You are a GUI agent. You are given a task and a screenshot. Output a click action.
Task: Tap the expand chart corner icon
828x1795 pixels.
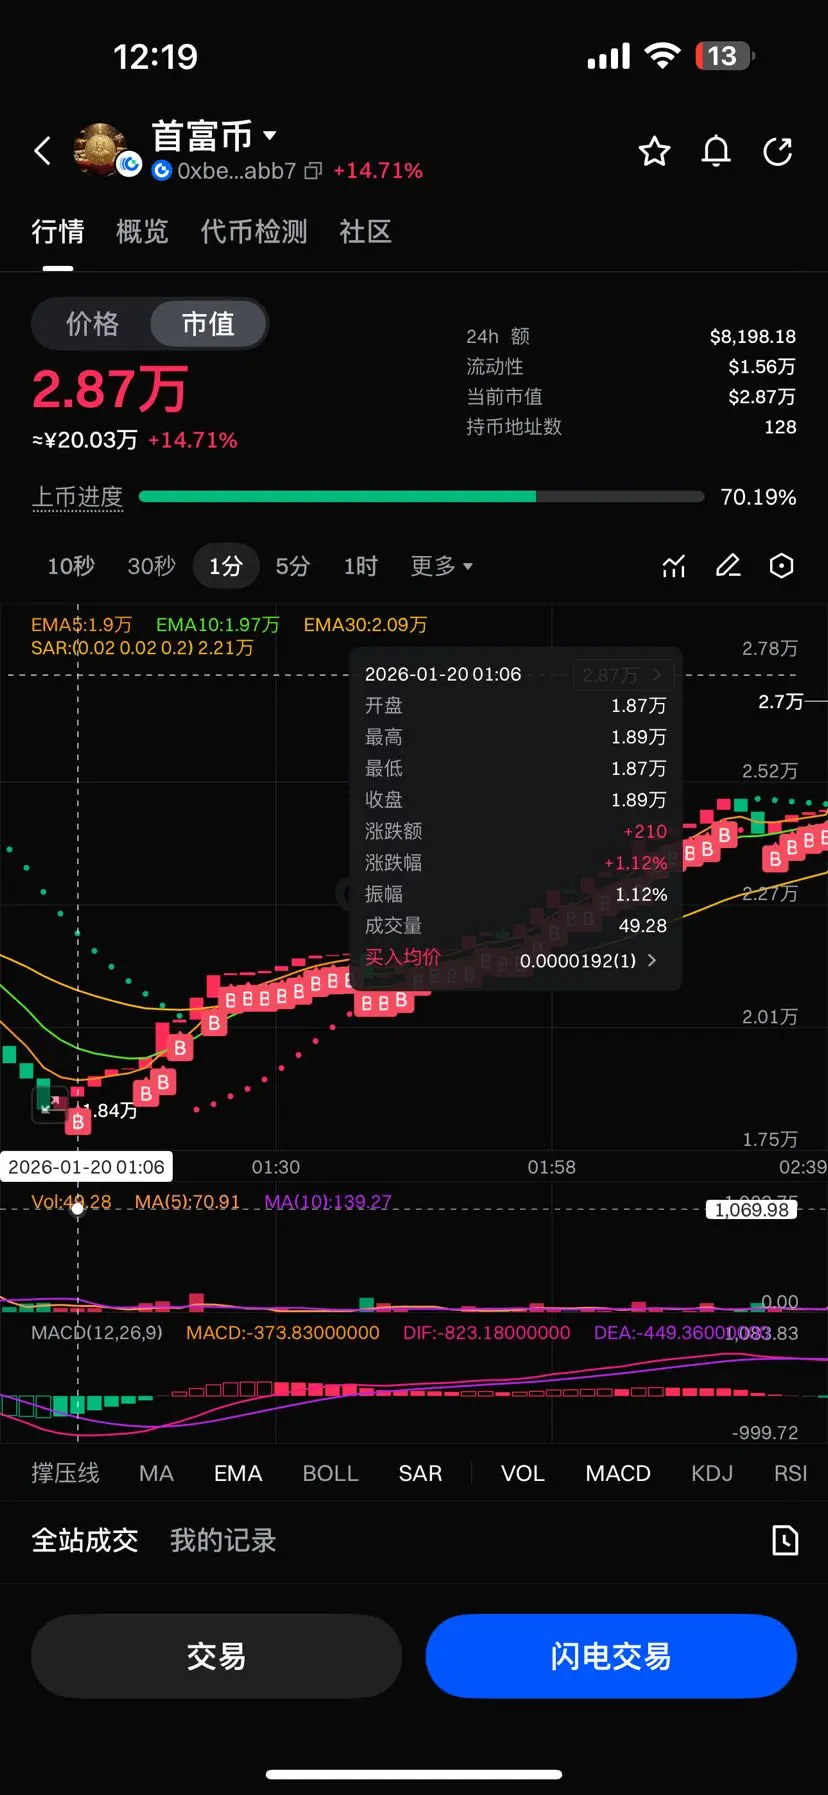[49, 1103]
